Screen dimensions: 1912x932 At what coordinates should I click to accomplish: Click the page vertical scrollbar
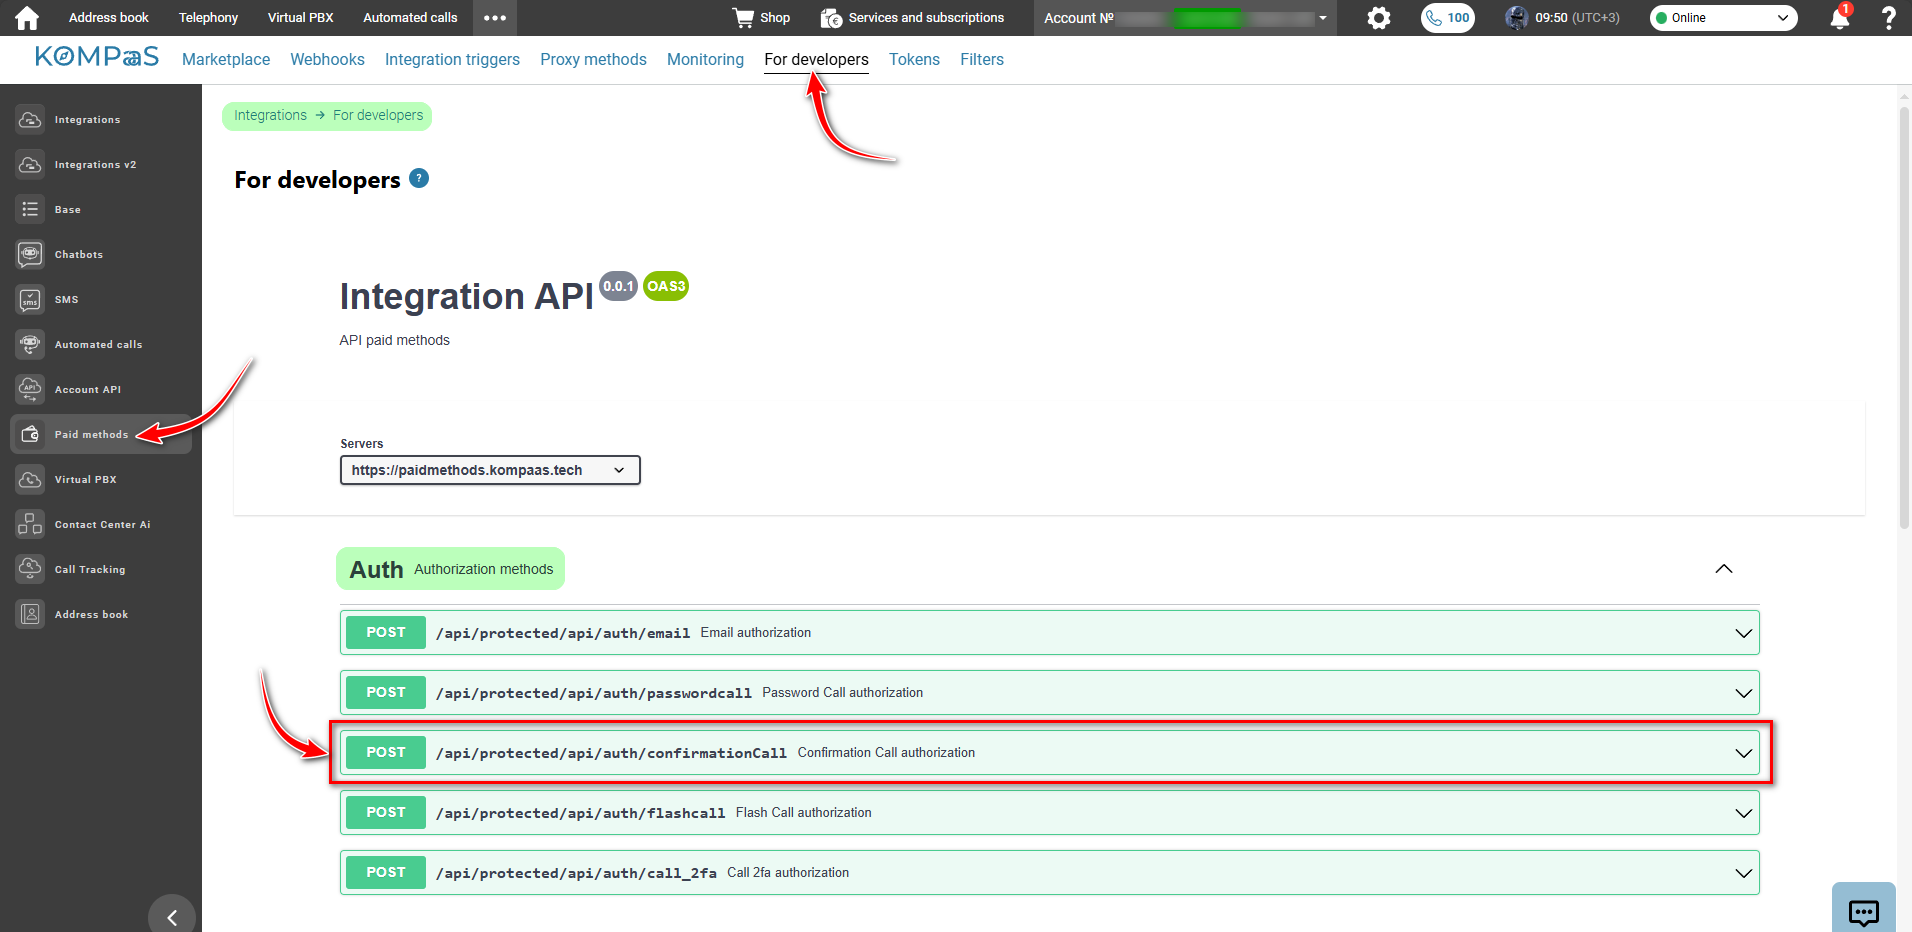1904,316
